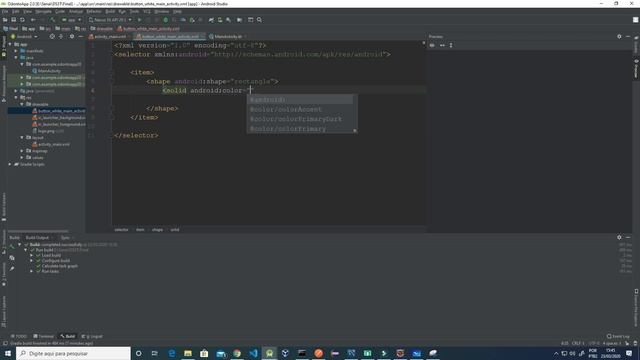Open Chrome from the taskbar
The image size is (640, 360).
click(x=237, y=353)
